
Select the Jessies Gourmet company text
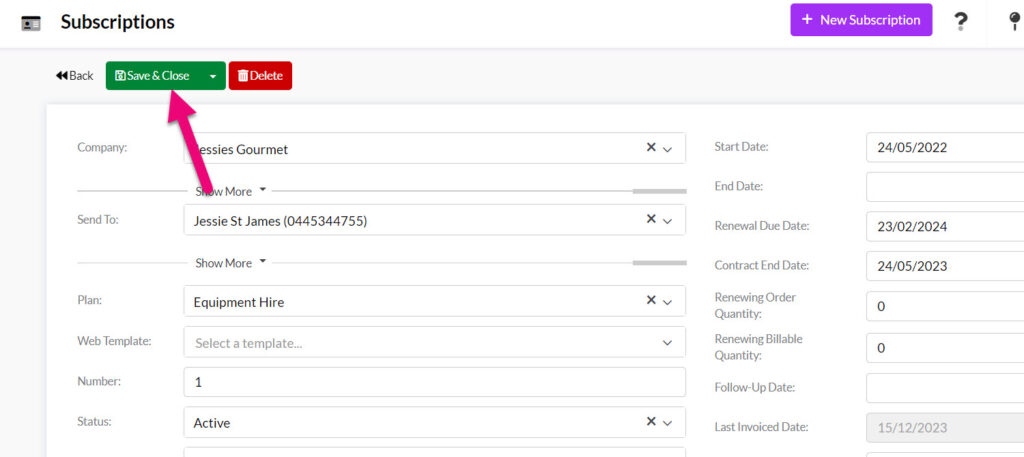241,150
